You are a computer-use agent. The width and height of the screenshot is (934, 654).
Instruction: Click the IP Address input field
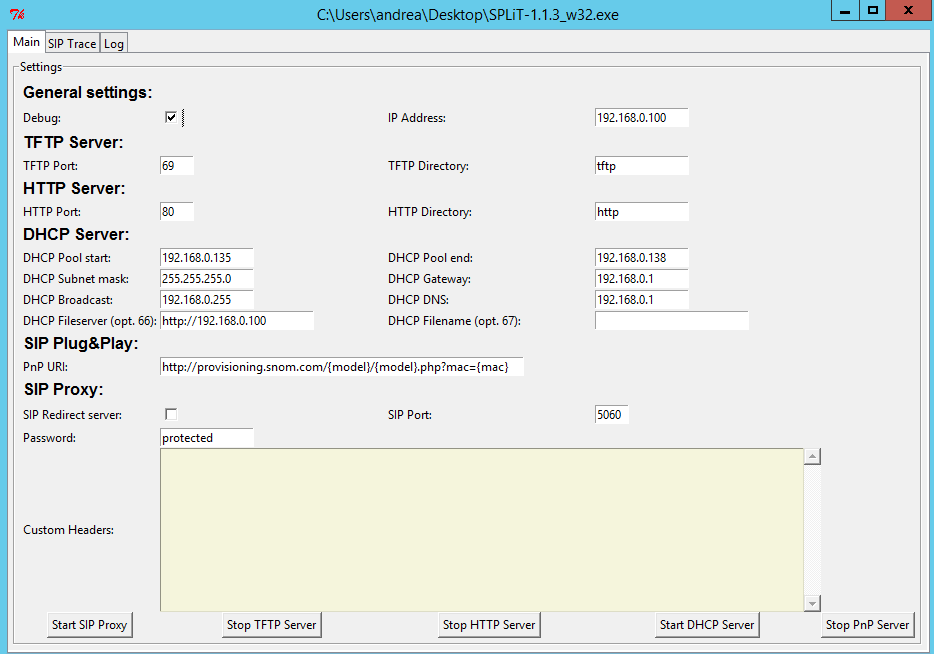coord(642,117)
